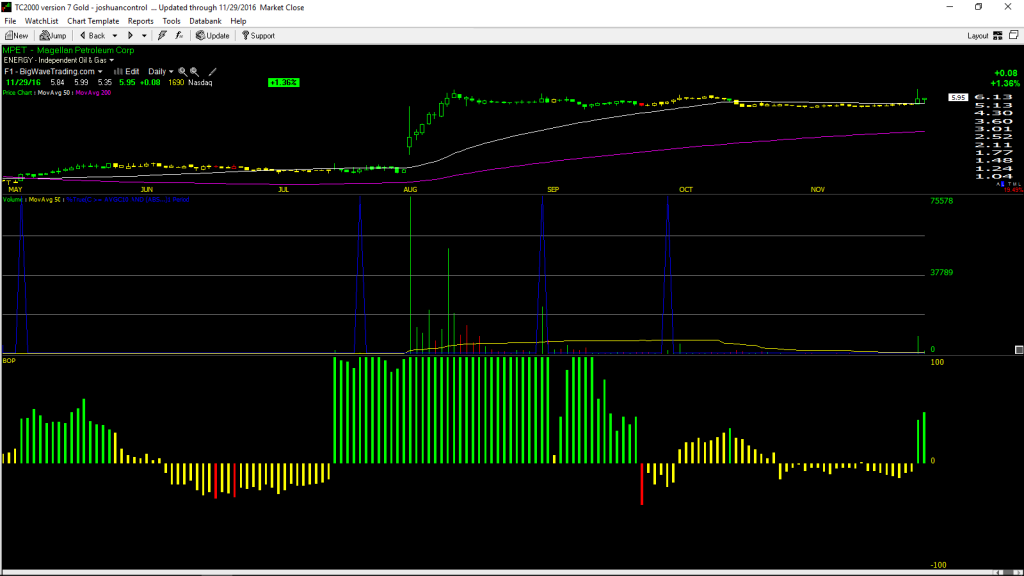
Task: Toggle the small square at volume pane corner
Action: coord(1019,350)
